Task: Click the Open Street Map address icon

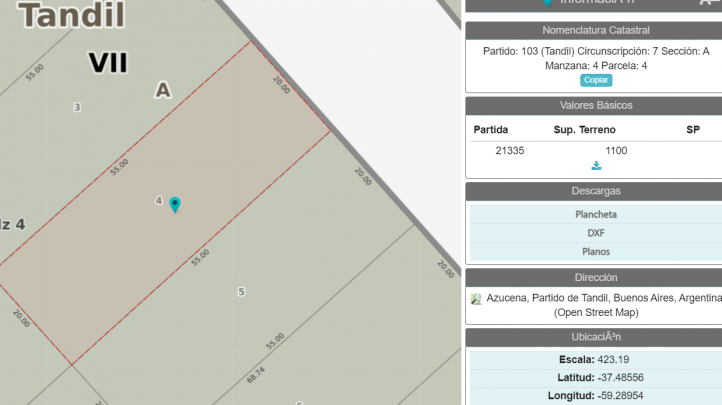Action: tap(476, 299)
